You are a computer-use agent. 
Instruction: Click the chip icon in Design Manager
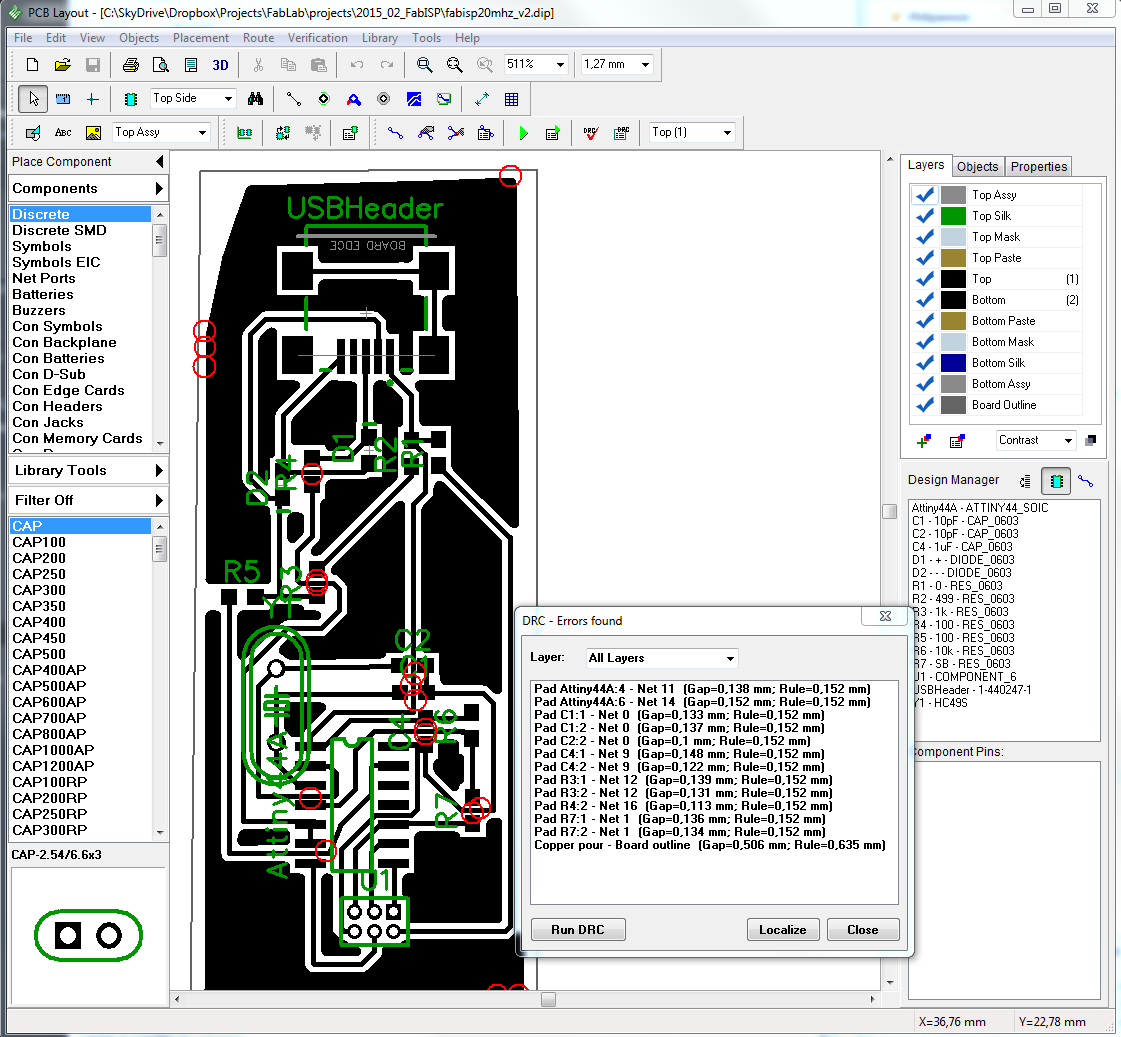tap(1056, 481)
